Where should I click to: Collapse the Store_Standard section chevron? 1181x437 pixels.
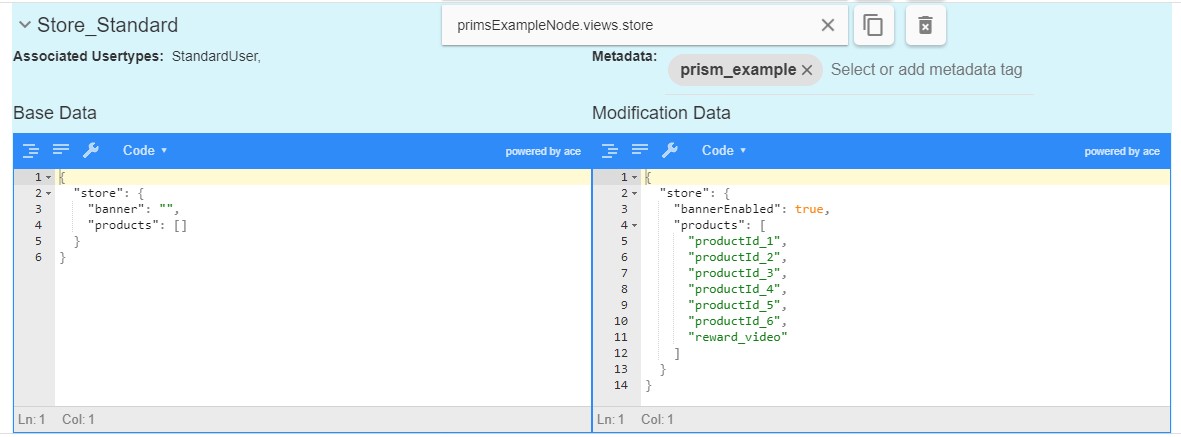click(x=25, y=25)
